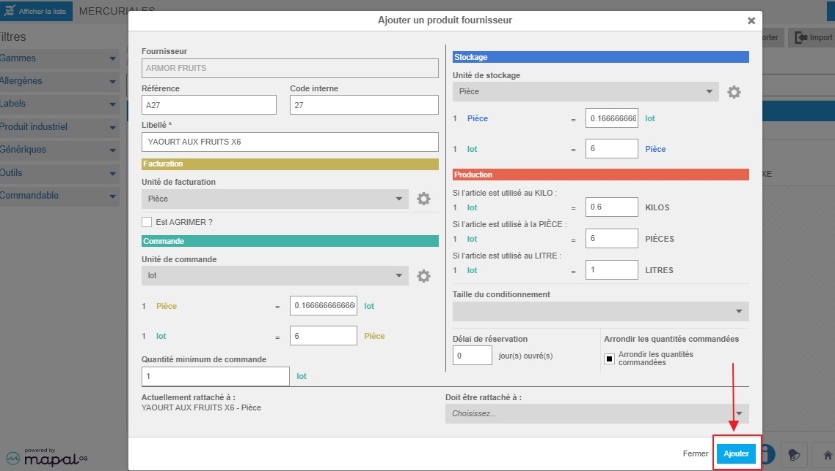Click the Quantité minimum de commande field
Viewport: 835px width, 471px height.
pos(215,376)
